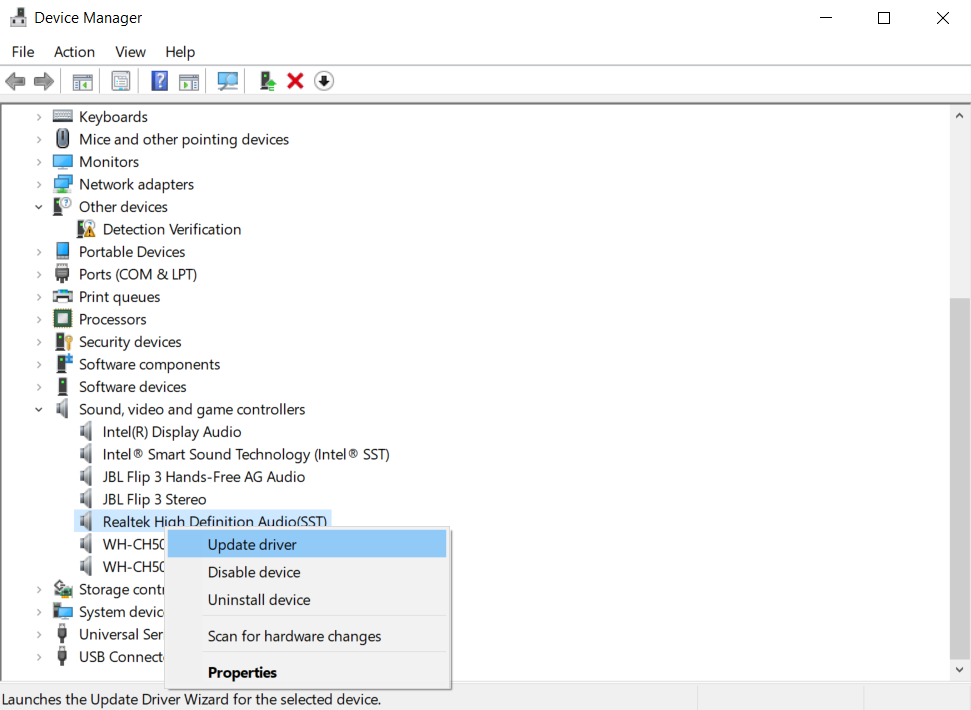Choose Scan for hardware changes menu entry
This screenshot has width=971, height=710.
point(307,636)
